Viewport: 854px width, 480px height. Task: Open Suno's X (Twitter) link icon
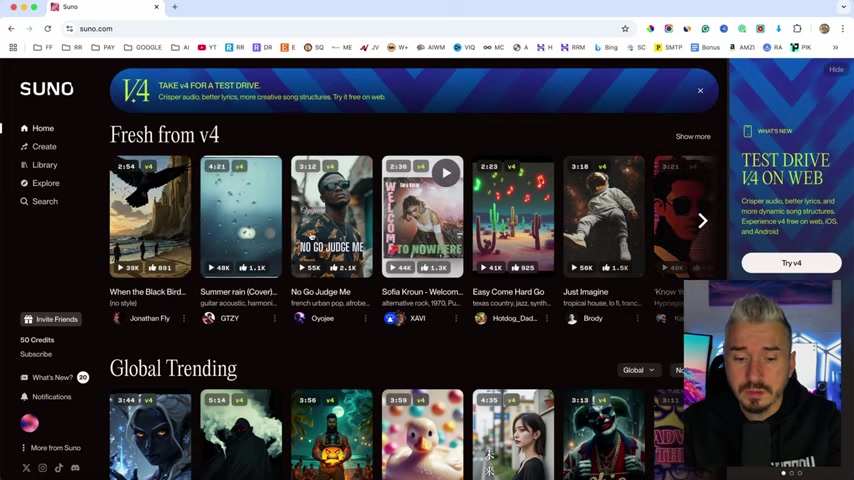click(26, 468)
